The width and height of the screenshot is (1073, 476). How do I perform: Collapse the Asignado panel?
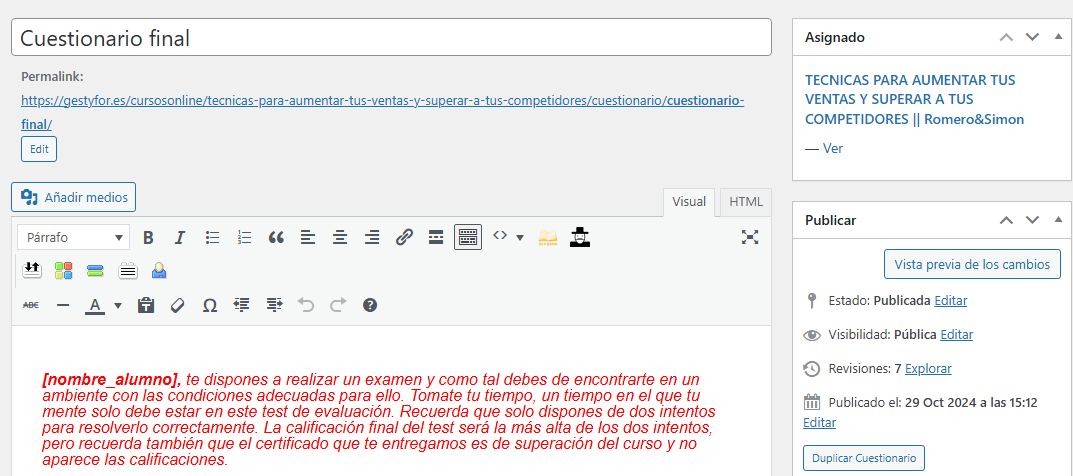(x=1059, y=37)
